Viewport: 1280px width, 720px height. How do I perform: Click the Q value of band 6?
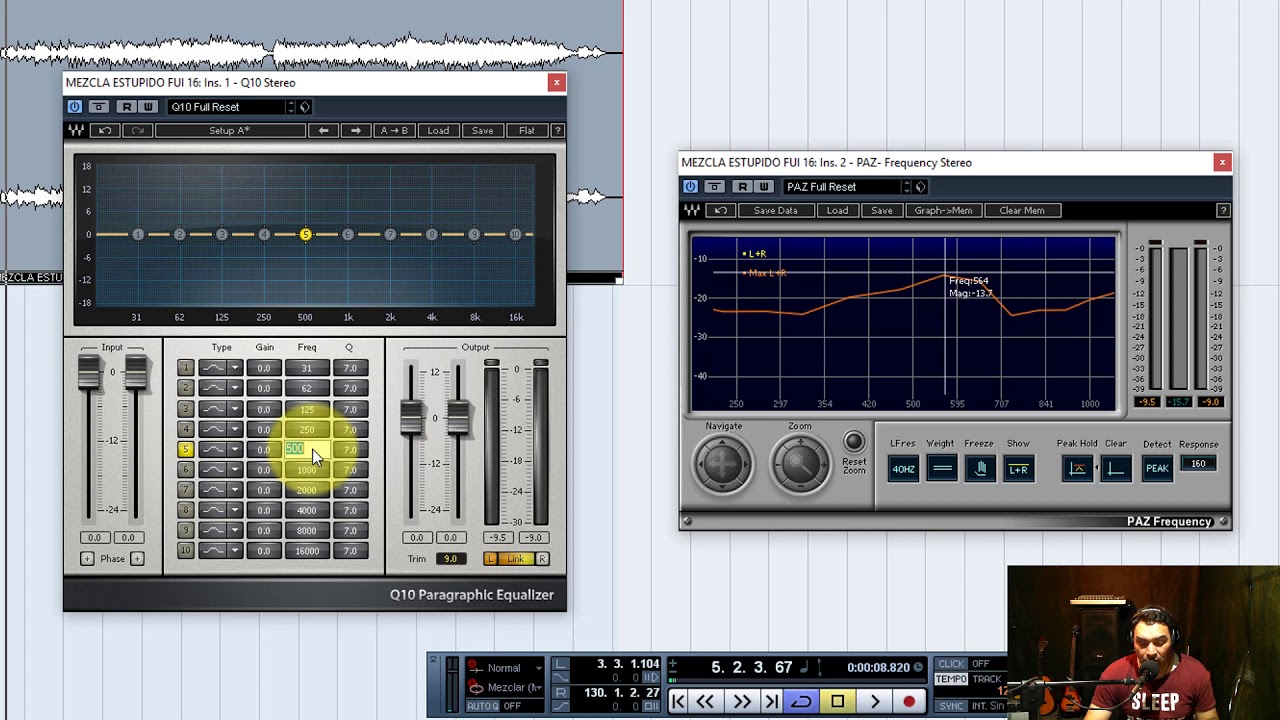pos(350,470)
